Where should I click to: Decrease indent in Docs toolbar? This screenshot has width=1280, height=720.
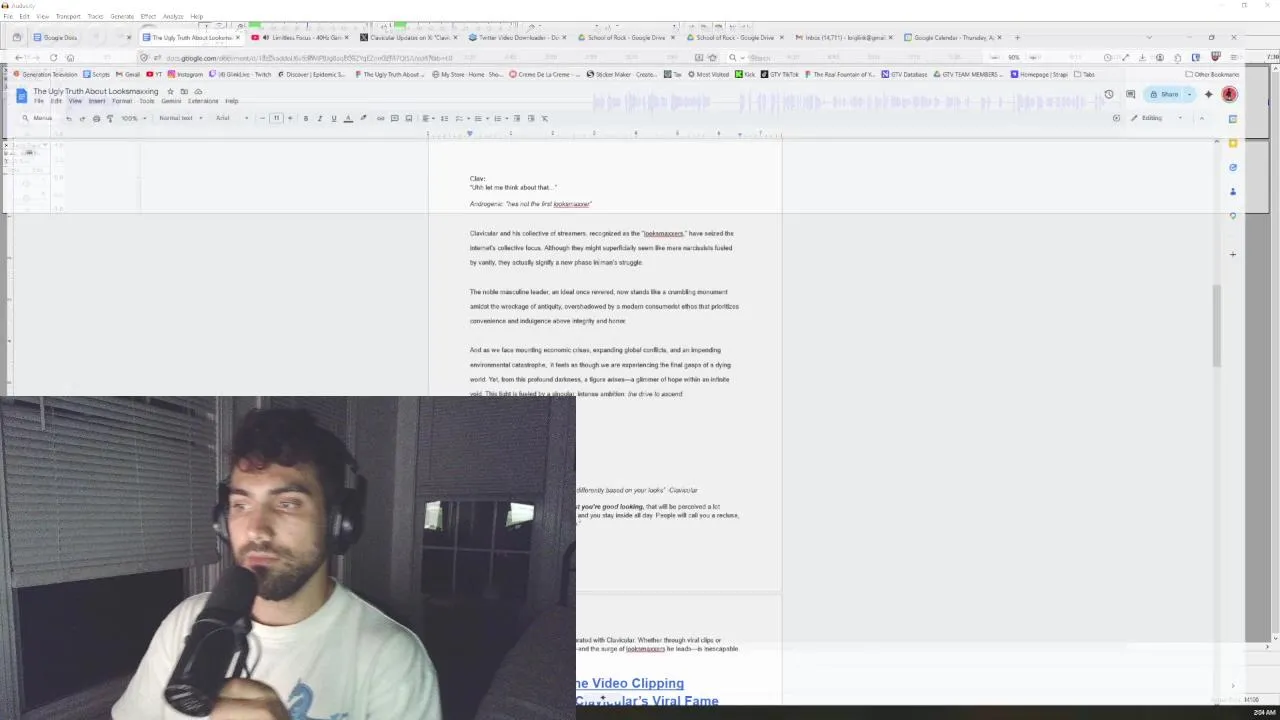[x=516, y=118]
